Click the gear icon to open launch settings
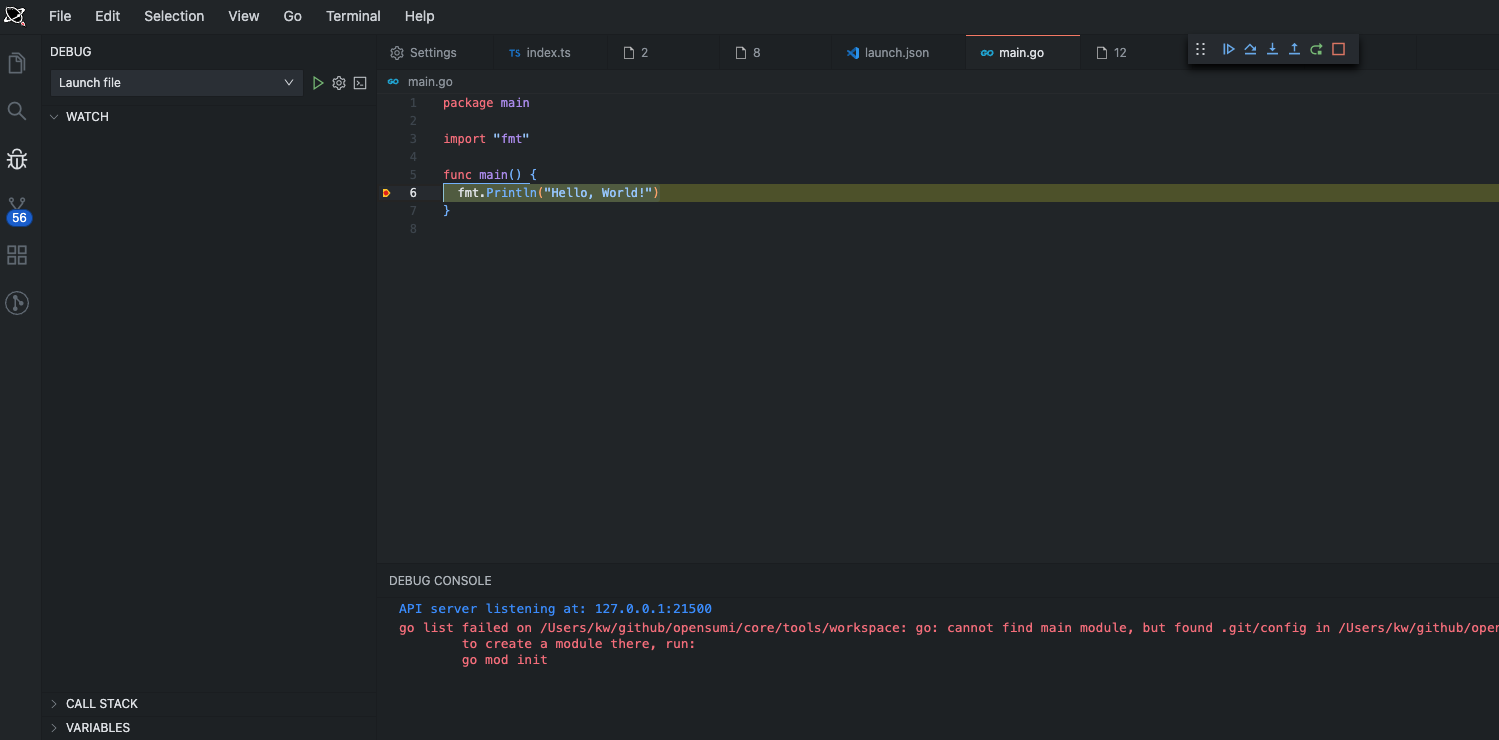Image resolution: width=1499 pixels, height=740 pixels. click(338, 82)
